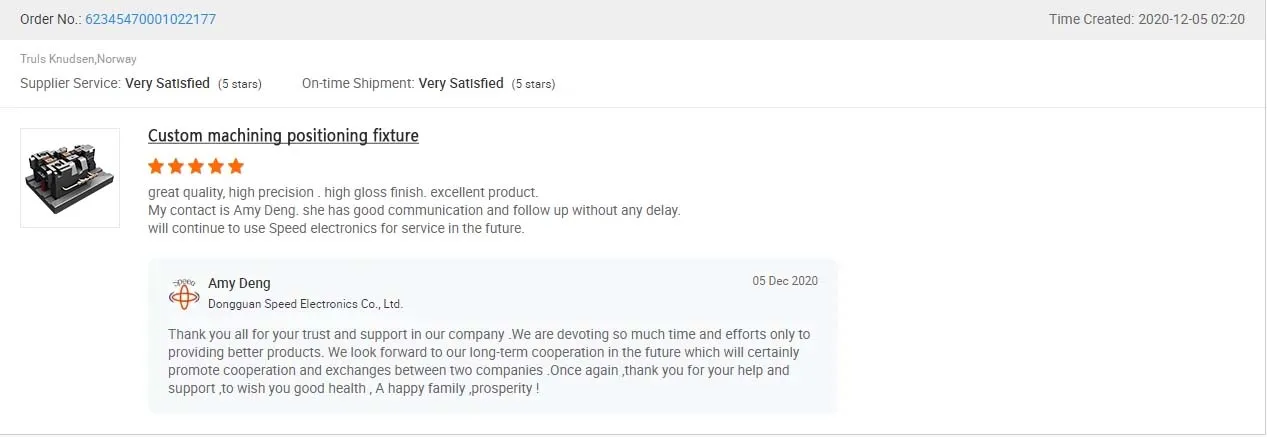Click reviewer name Truls Knudsen, Norway
This screenshot has width=1267, height=437.
coord(78,59)
